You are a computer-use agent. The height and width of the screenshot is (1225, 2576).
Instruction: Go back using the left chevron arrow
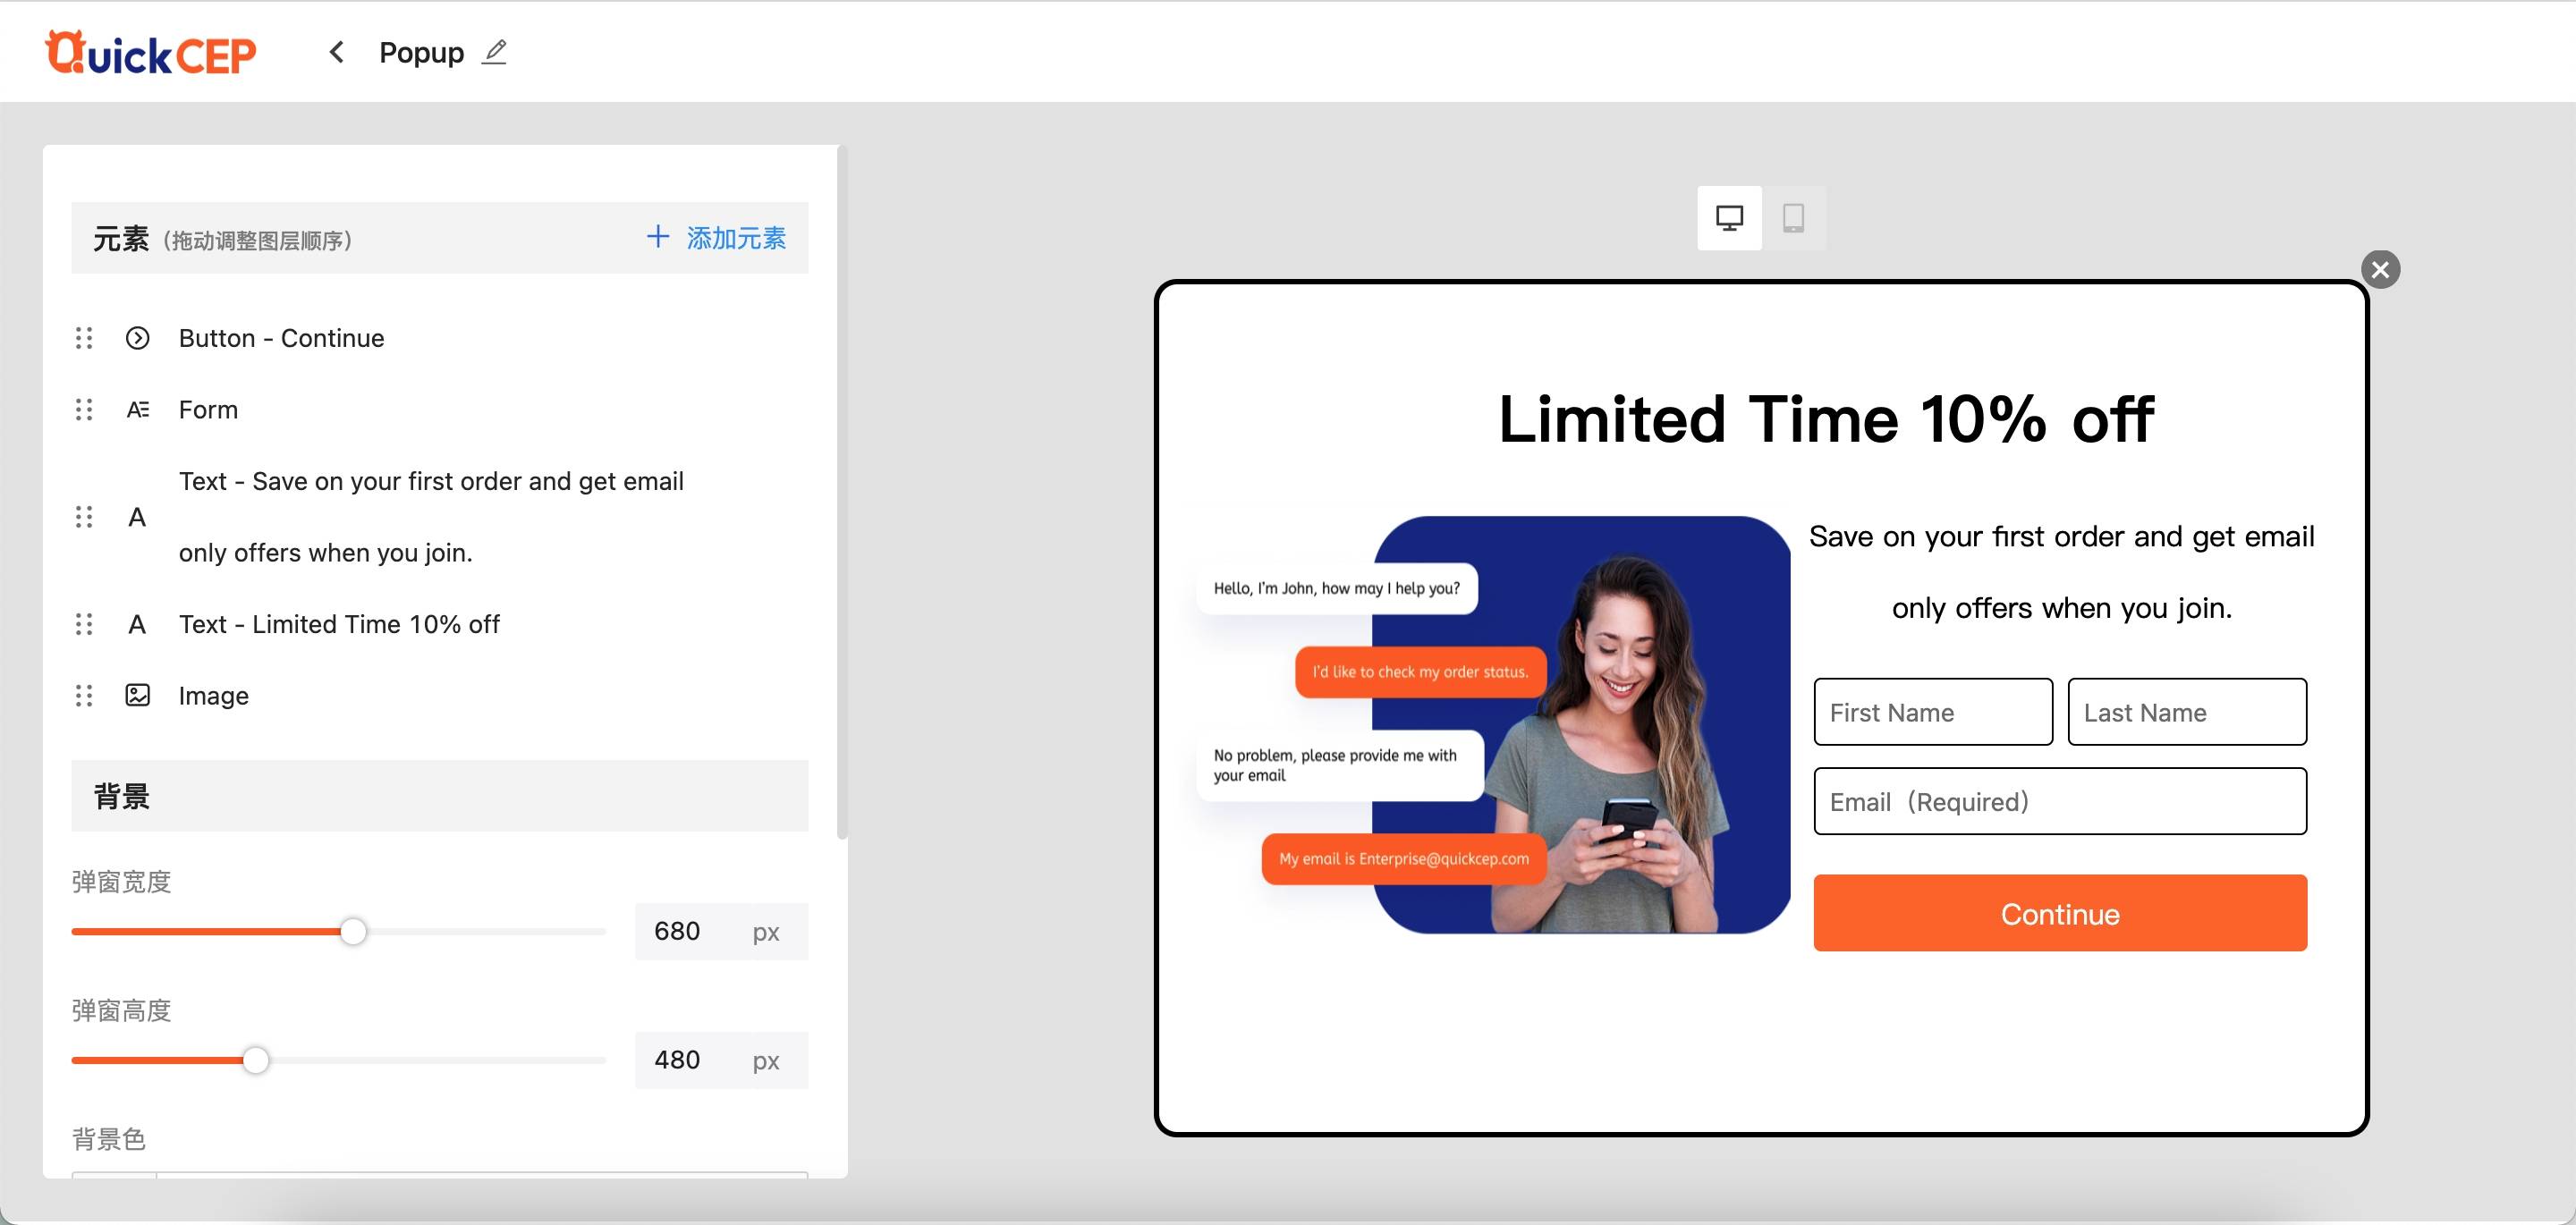tap(337, 52)
